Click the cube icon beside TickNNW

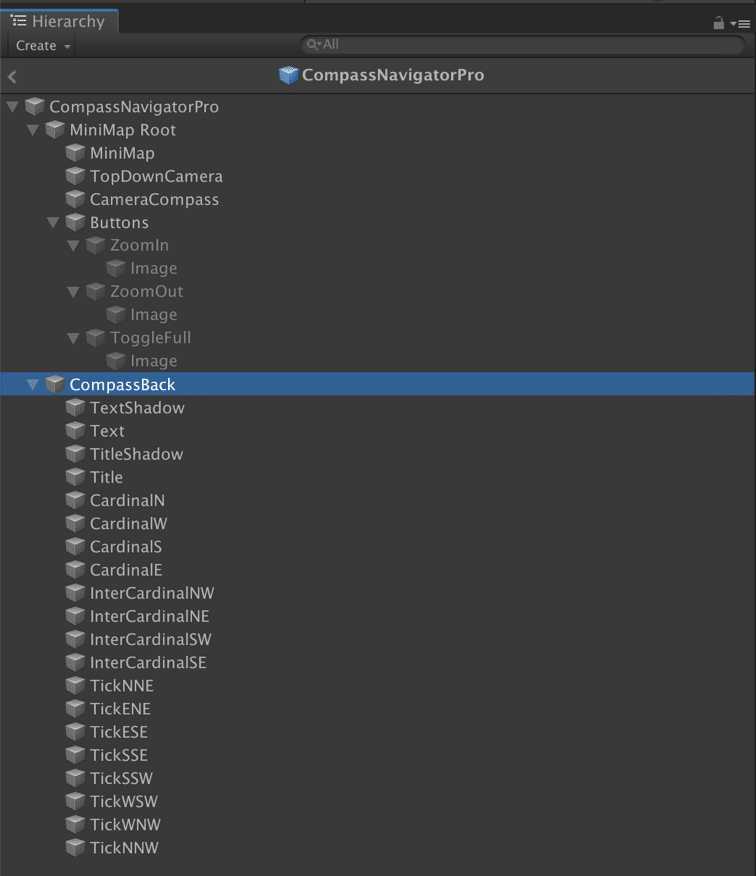(x=75, y=848)
